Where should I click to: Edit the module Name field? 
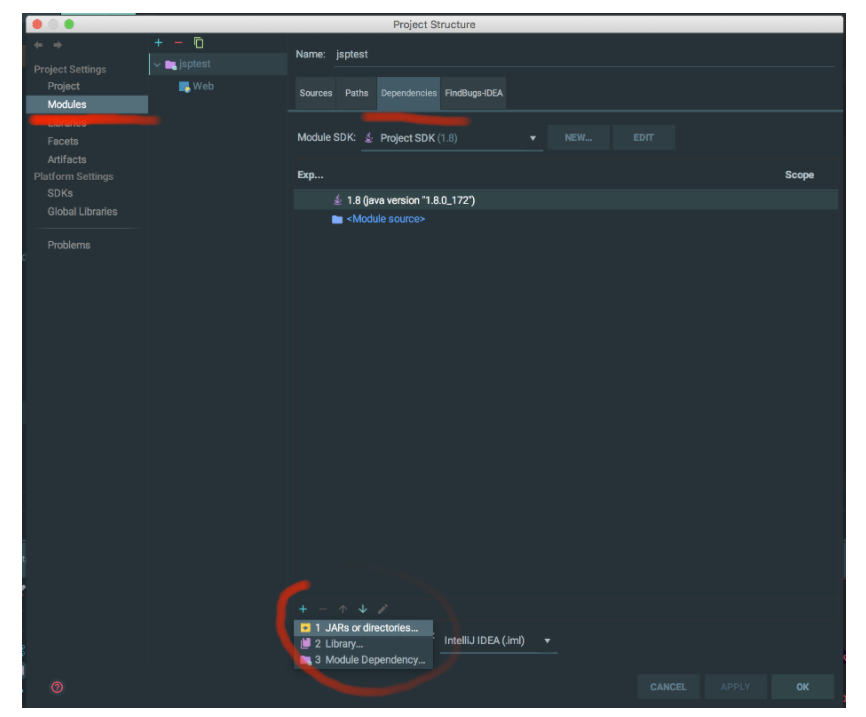coord(584,55)
